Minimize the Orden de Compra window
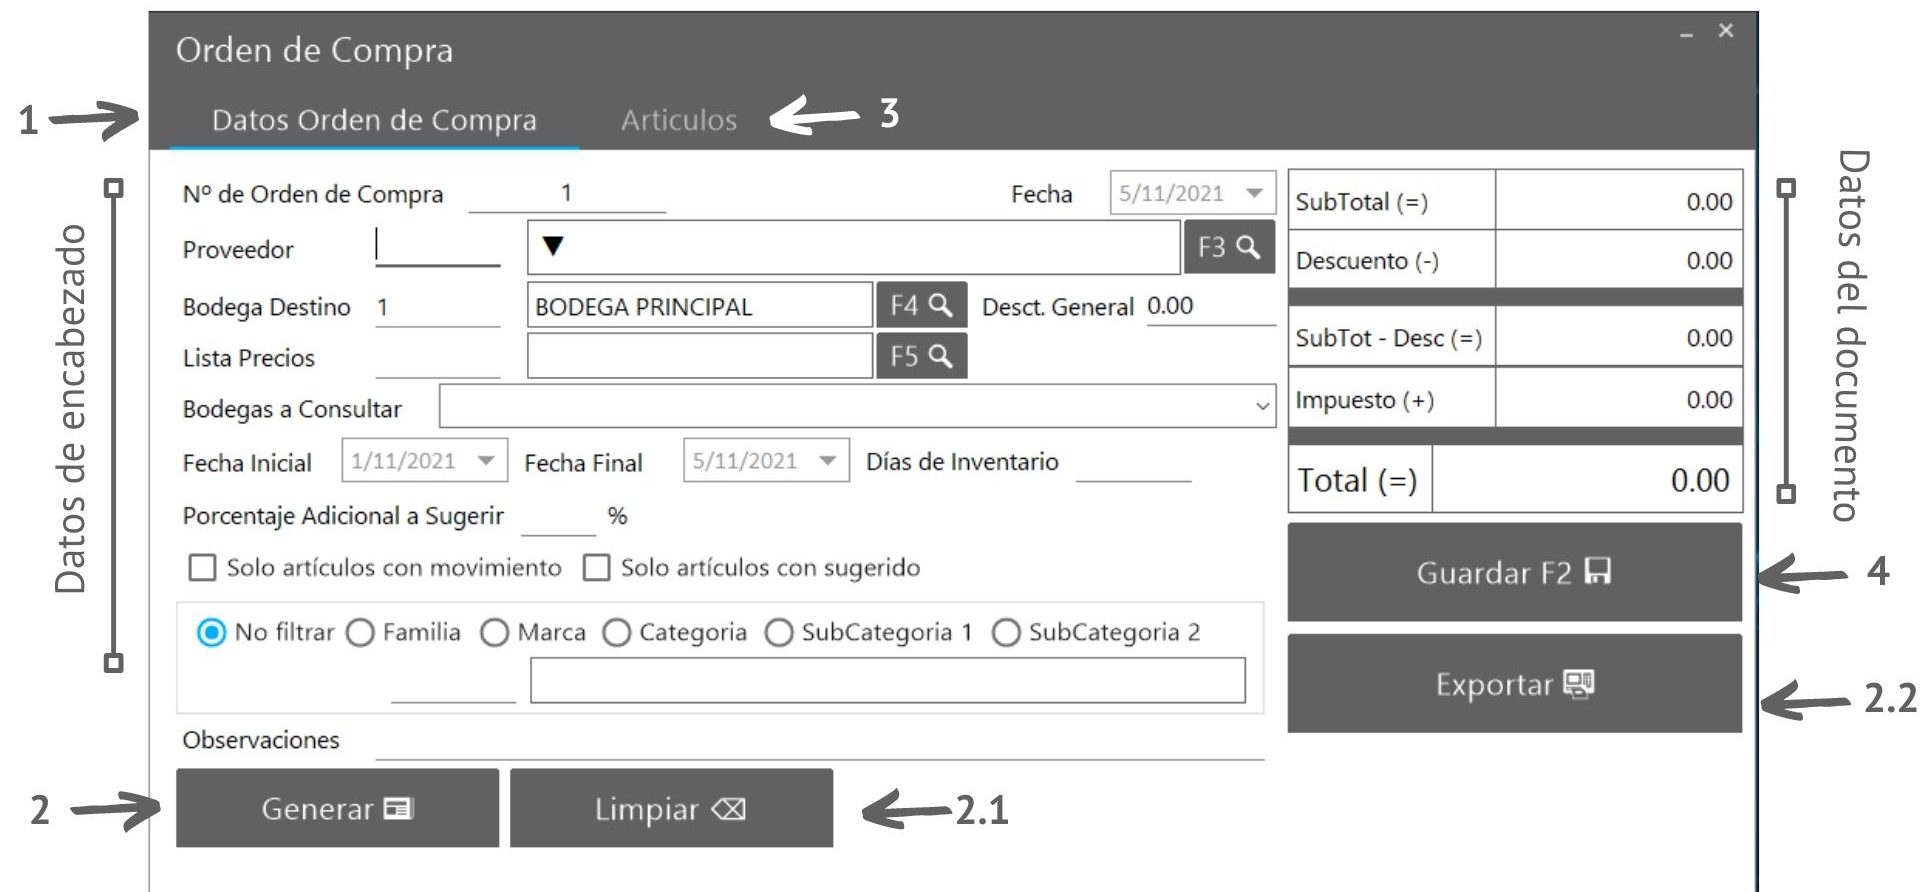This screenshot has height=892, width=1920. 1687,34
